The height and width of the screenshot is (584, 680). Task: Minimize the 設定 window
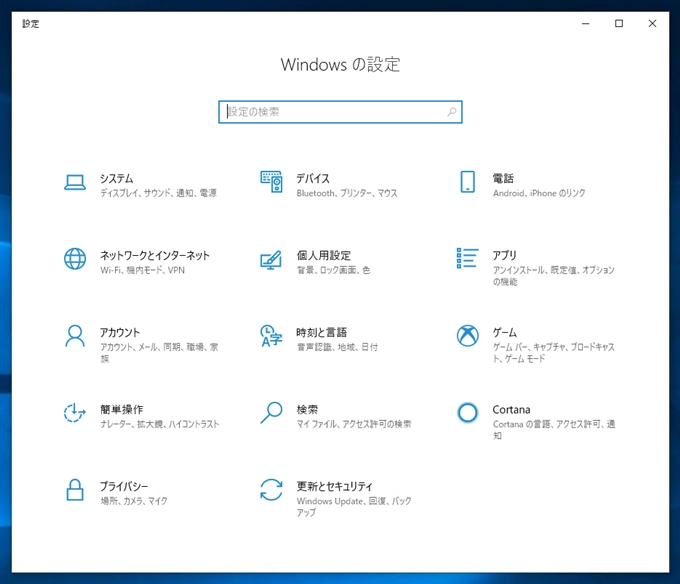point(585,23)
